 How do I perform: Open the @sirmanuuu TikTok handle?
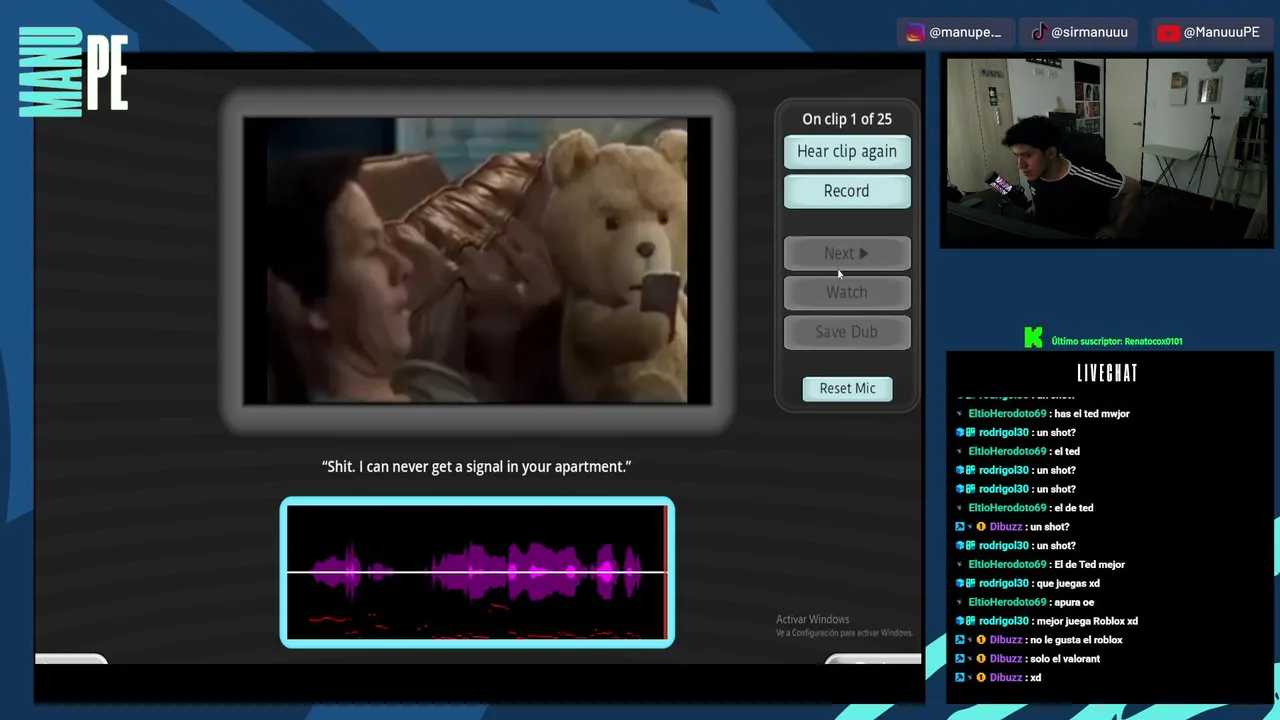1089,32
